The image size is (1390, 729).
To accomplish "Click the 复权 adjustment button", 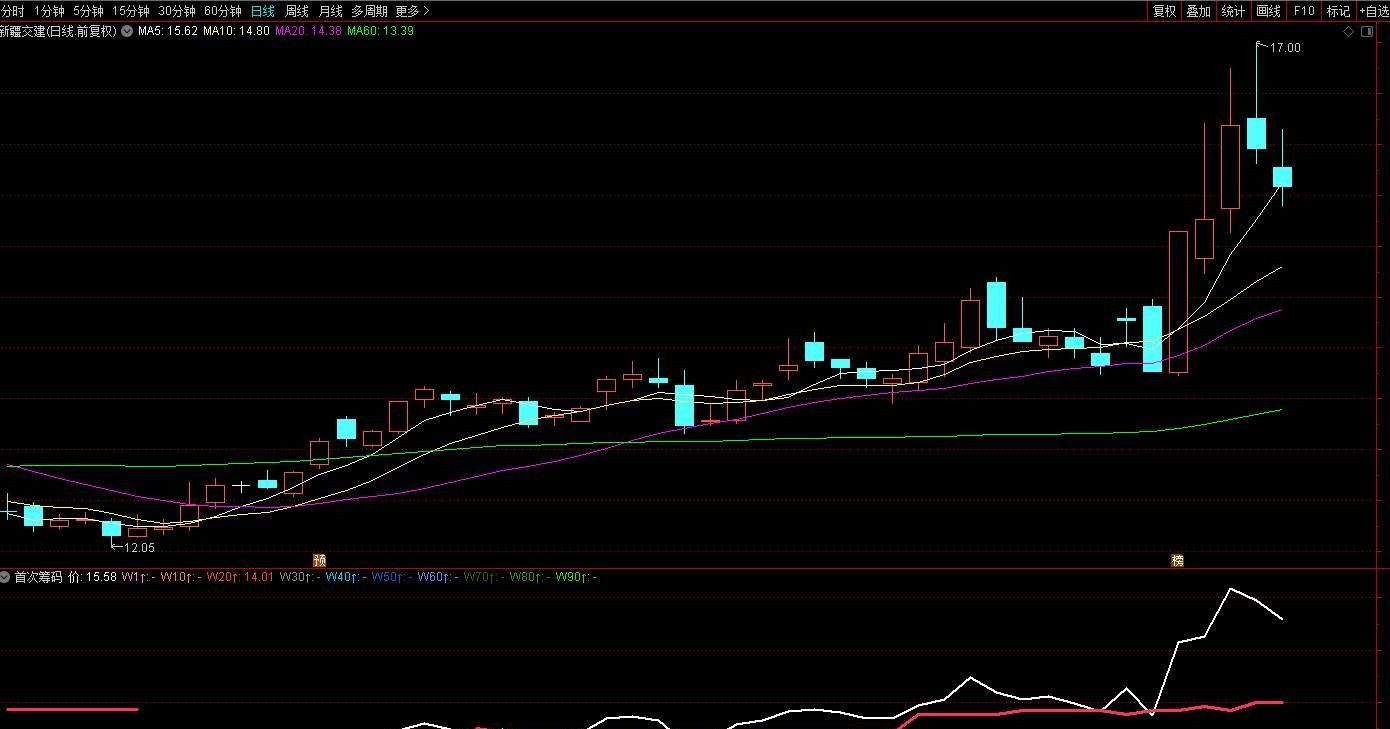I will pos(1164,11).
